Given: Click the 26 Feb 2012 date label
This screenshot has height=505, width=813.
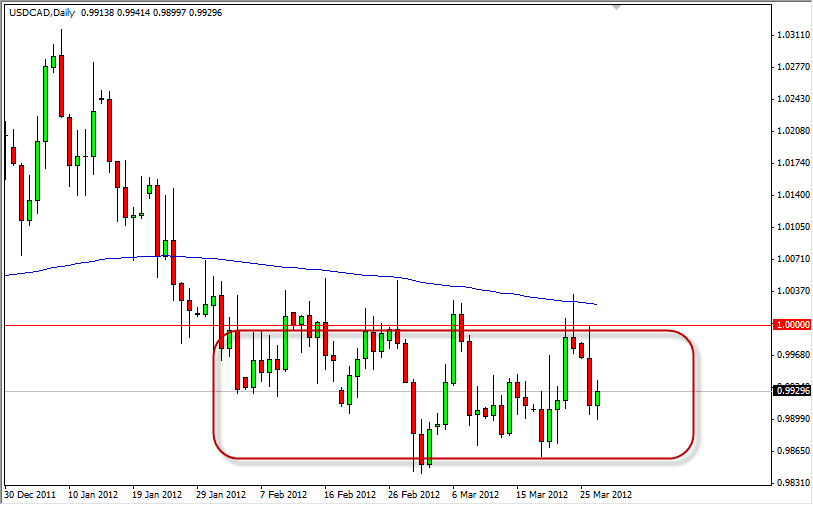Looking at the screenshot, I should click(414, 495).
